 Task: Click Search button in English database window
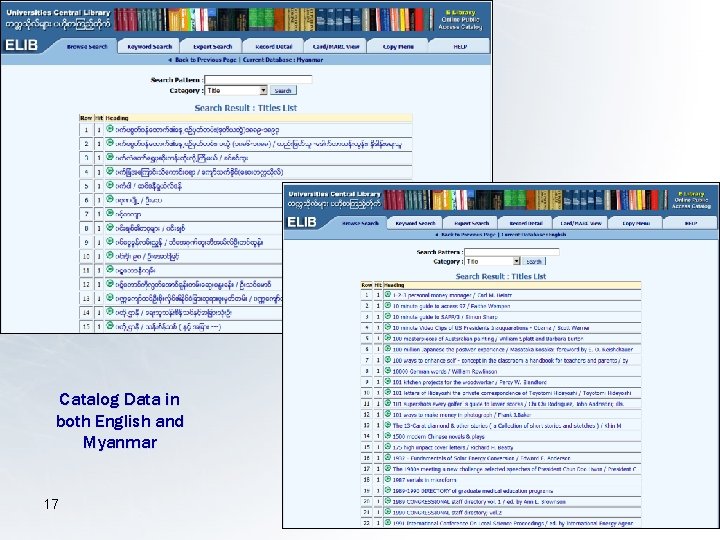tap(534, 261)
